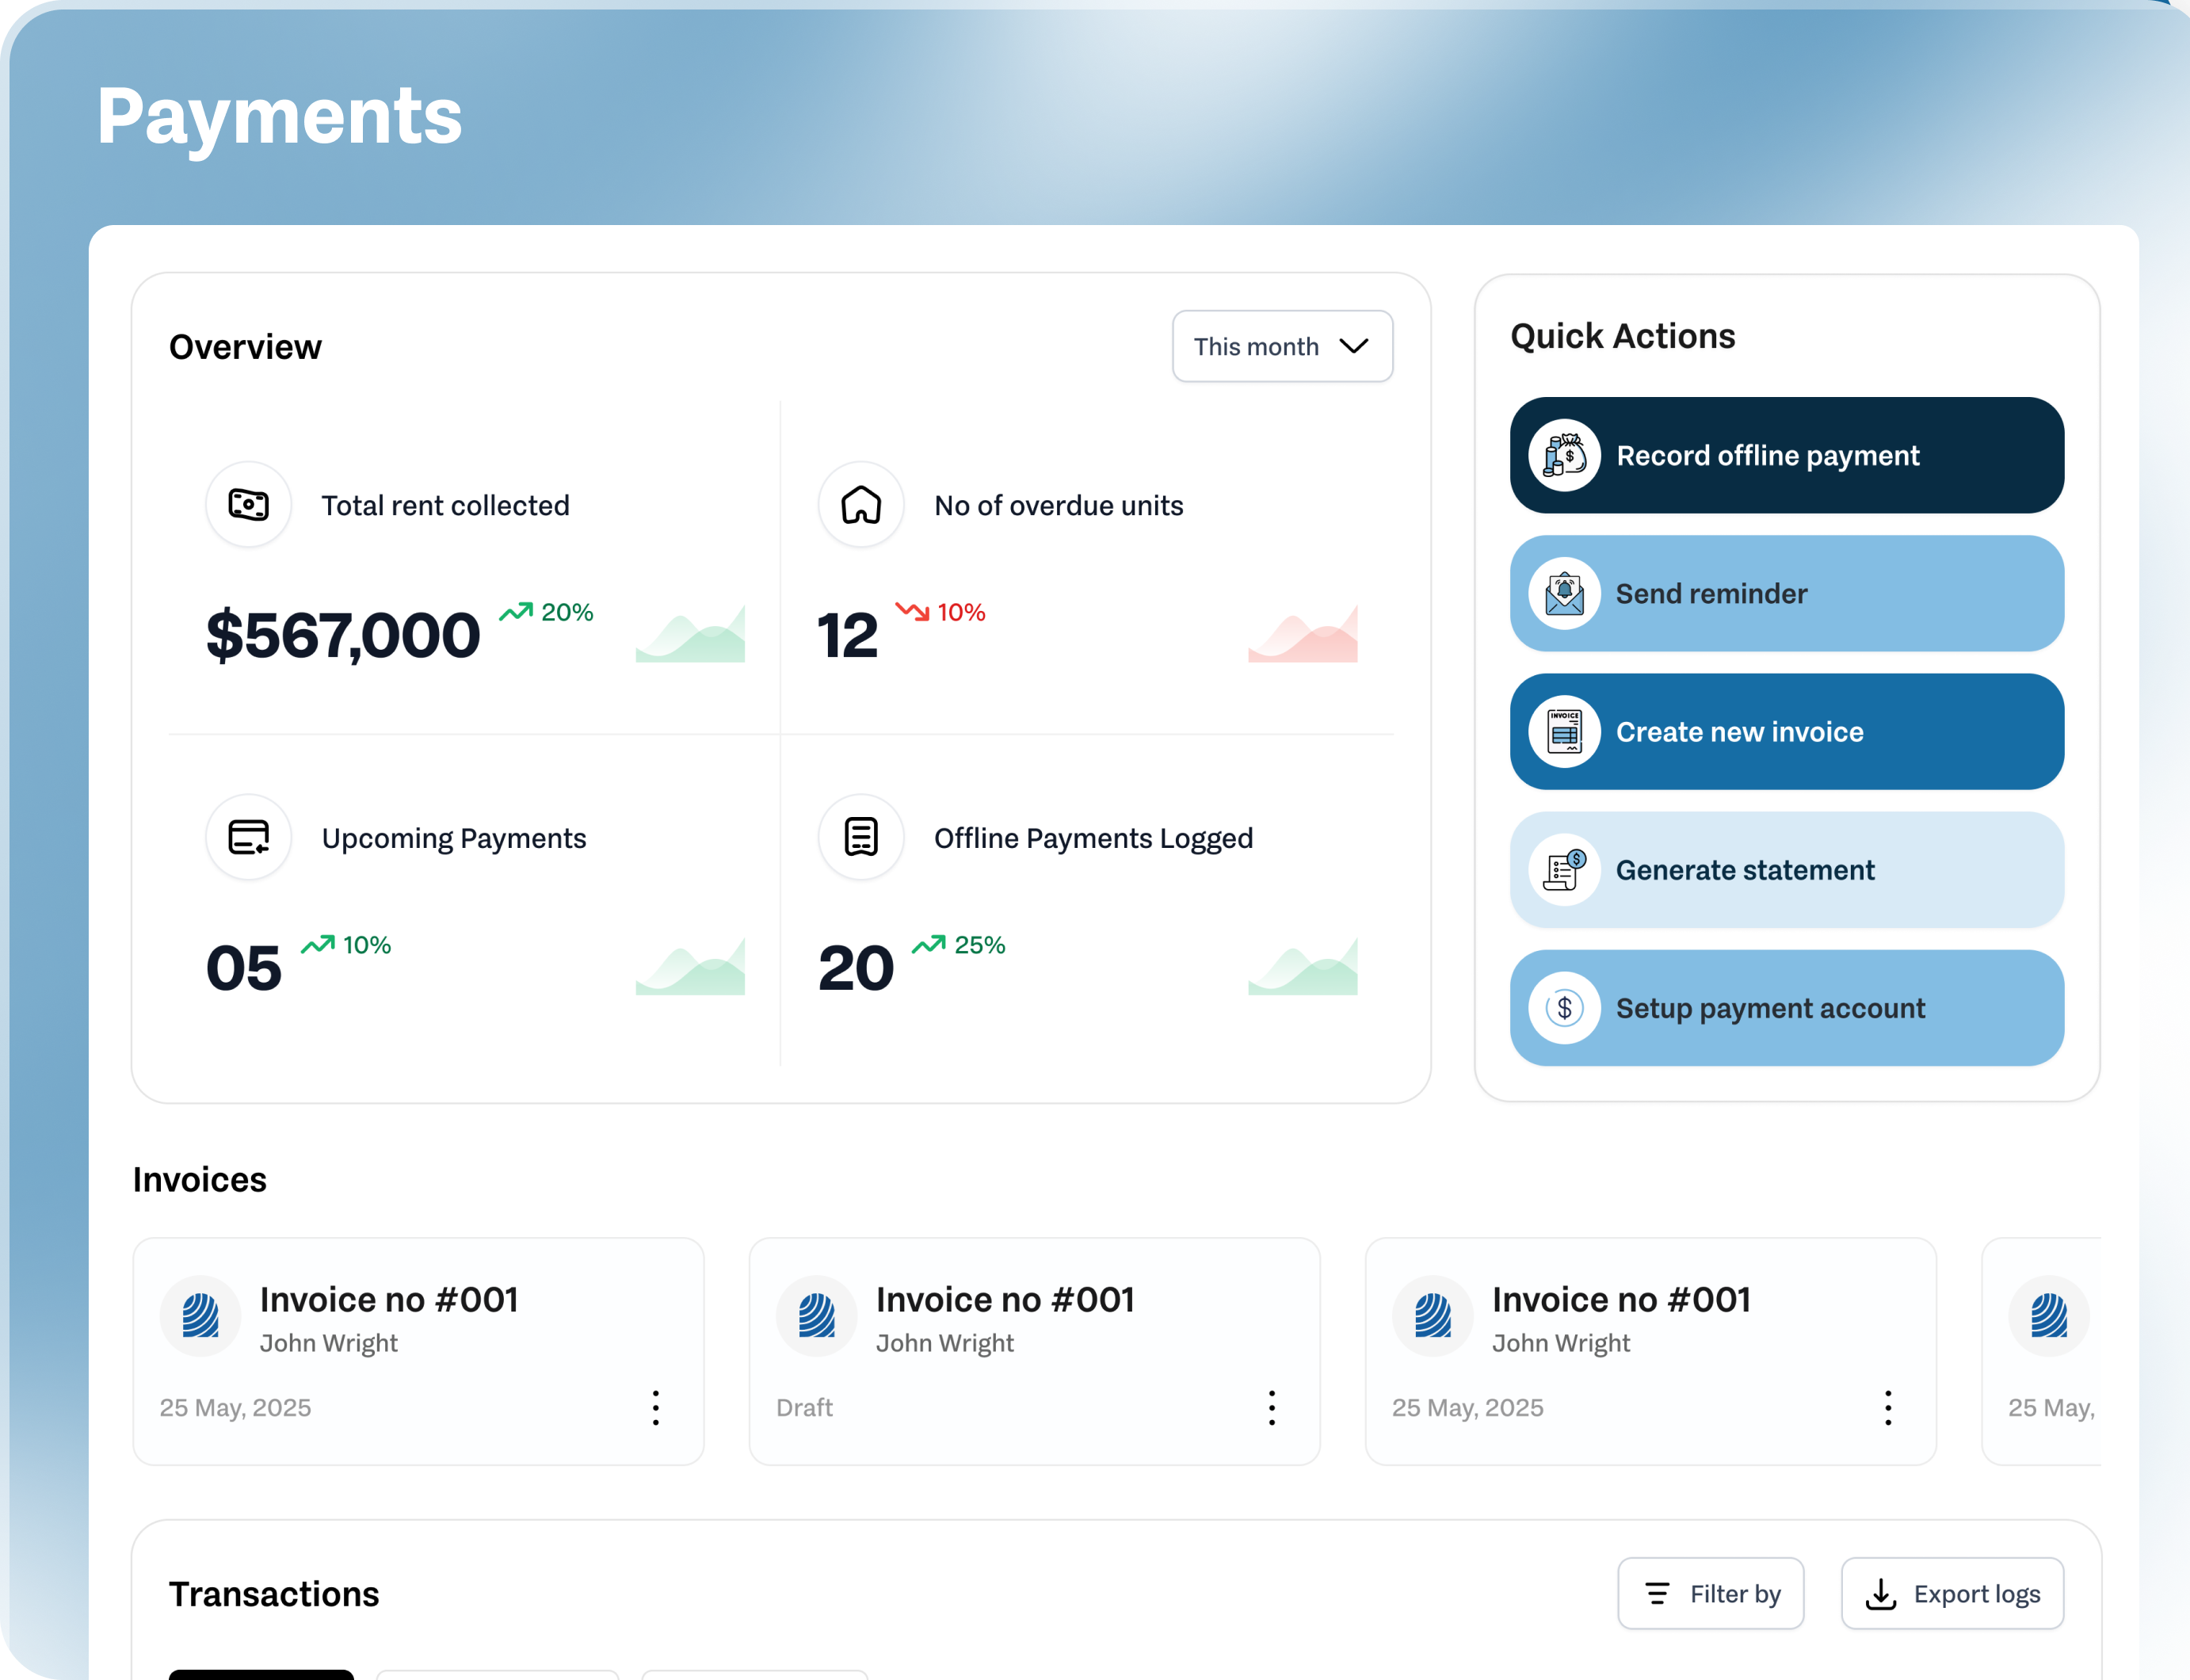Viewport: 2190px width, 1680px height.
Task: Open the This month period dropdown
Action: point(1282,346)
